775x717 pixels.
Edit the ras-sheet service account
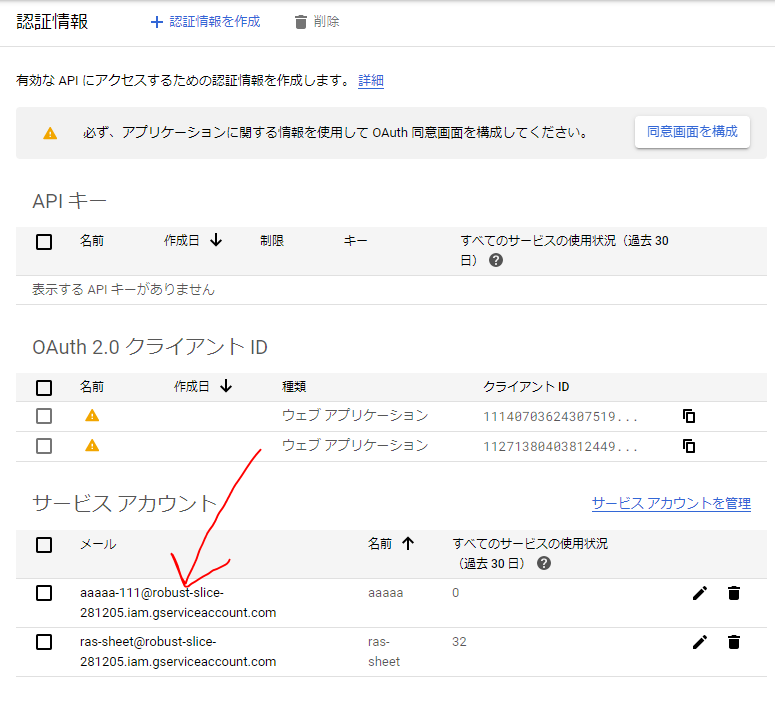(700, 642)
